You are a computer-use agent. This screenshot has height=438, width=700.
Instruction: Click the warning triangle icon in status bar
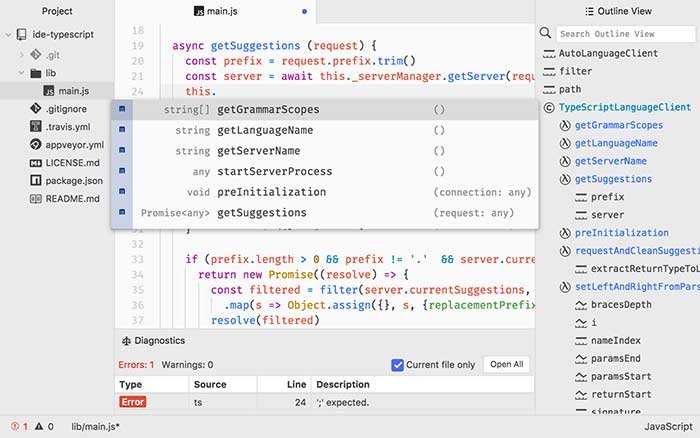coord(39,426)
